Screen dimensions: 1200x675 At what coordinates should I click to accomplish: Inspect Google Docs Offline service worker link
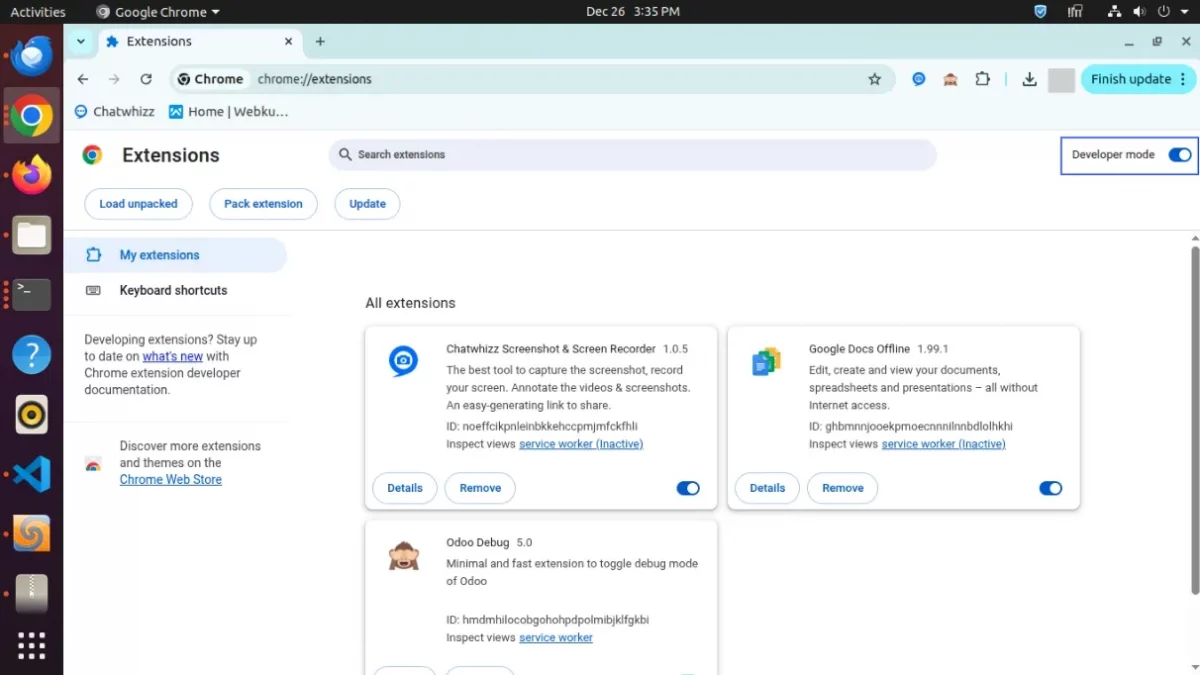(x=943, y=444)
